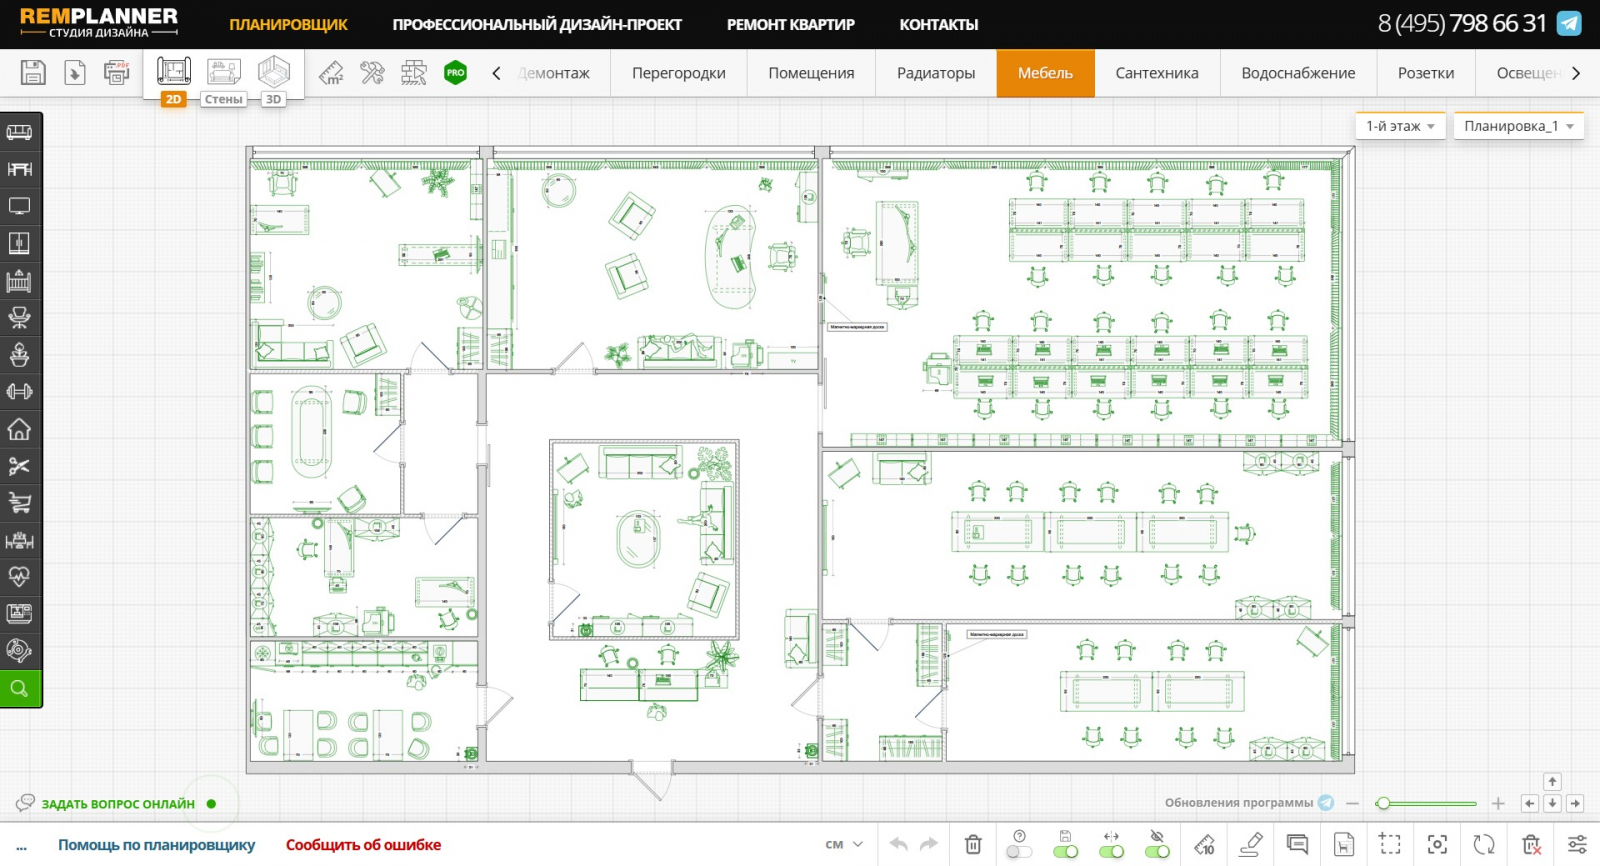This screenshot has height=866, width=1600.
Task: Click the save project floppy icon
Action: click(x=33, y=72)
